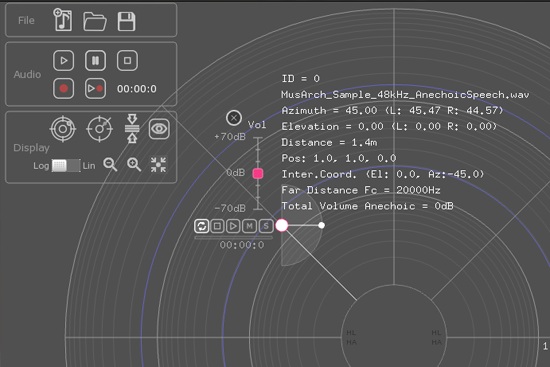
Task: Open a saved configuration folder
Action: [95, 21]
